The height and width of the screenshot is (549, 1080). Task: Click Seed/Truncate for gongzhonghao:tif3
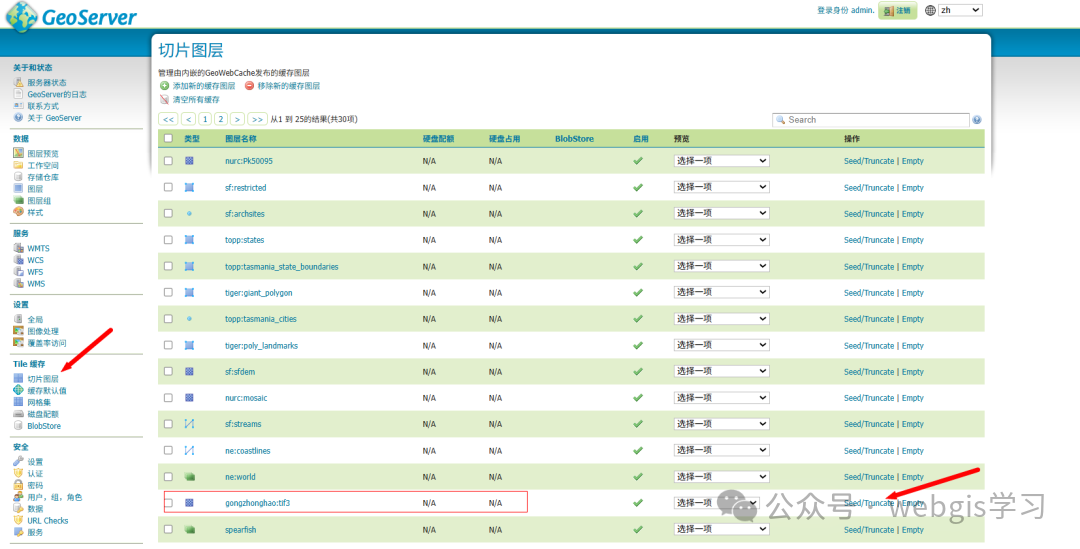[869, 503]
